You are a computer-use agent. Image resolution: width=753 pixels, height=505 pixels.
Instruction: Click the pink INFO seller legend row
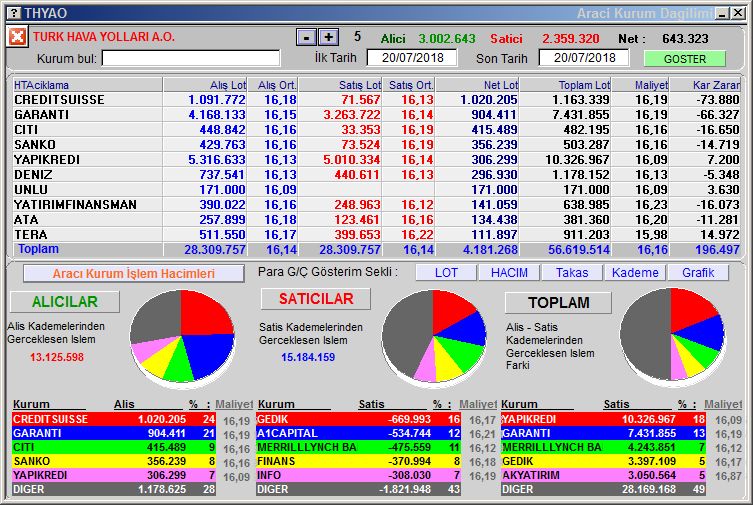(359, 475)
